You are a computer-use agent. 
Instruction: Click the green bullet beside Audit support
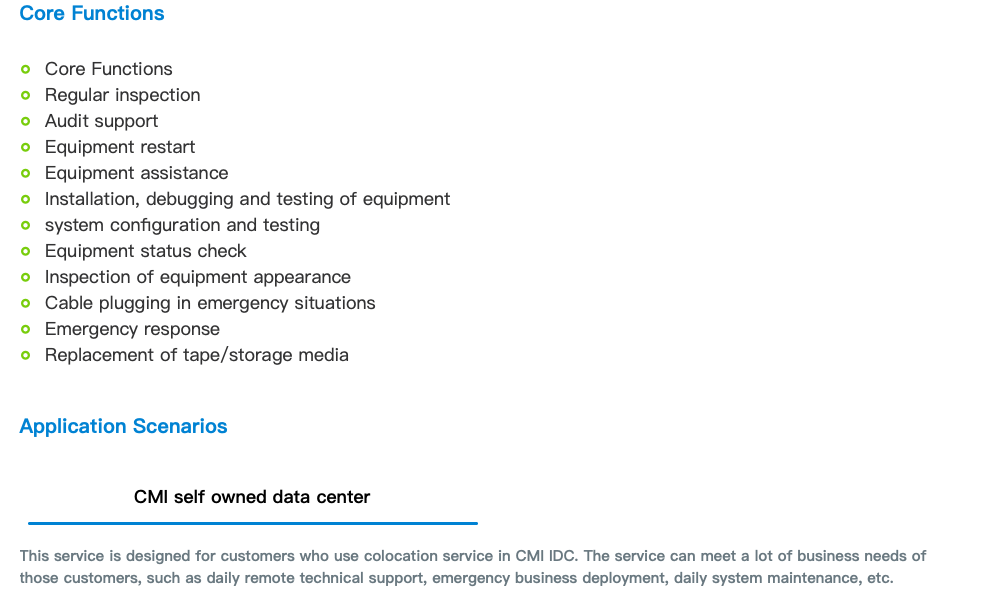(25, 121)
